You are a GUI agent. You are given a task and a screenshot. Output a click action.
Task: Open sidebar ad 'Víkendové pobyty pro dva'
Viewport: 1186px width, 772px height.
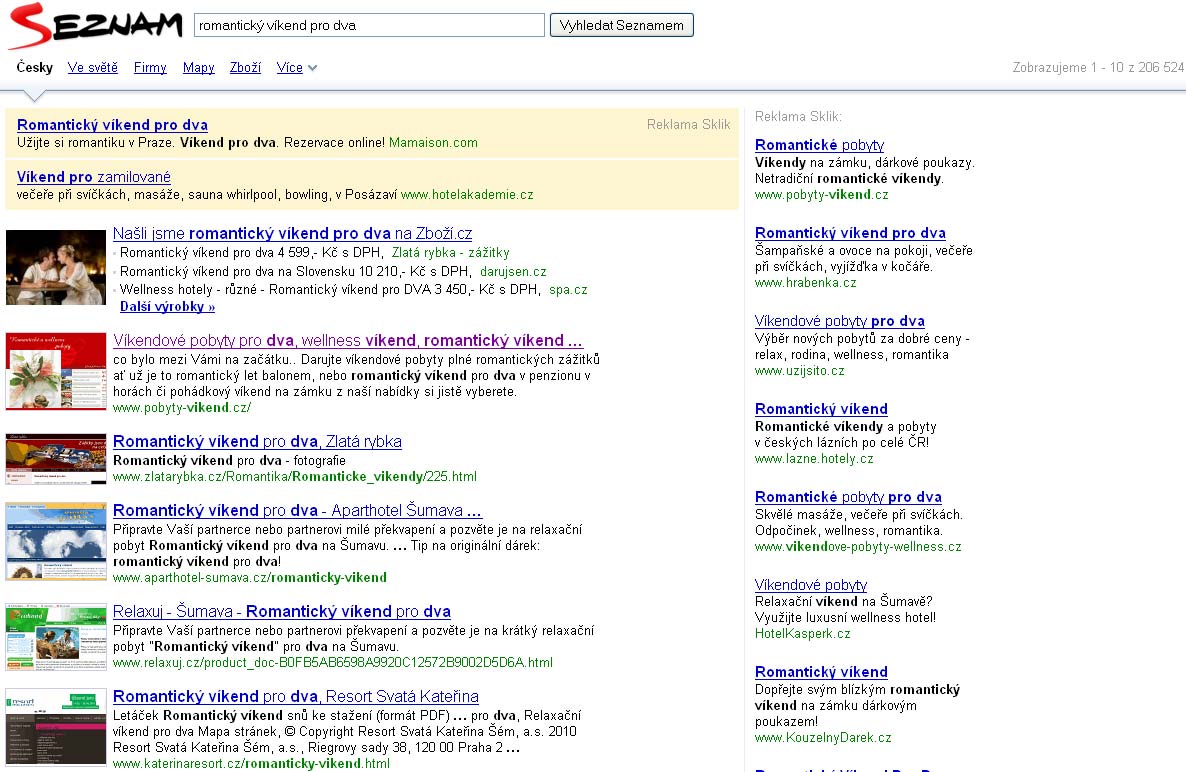pyautogui.click(x=840, y=321)
